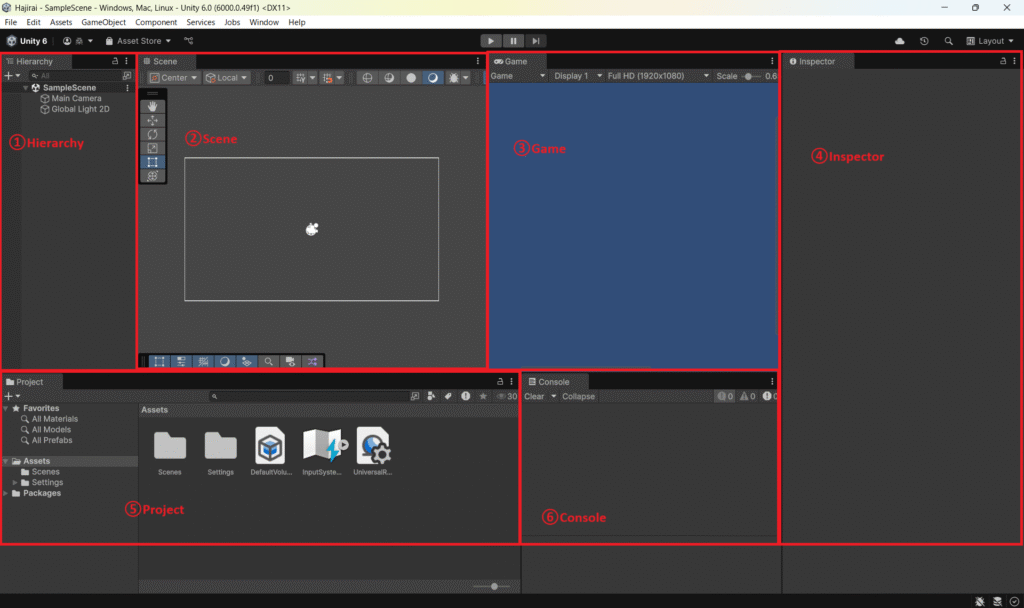Select the Scale tool in Scene

click(x=152, y=148)
